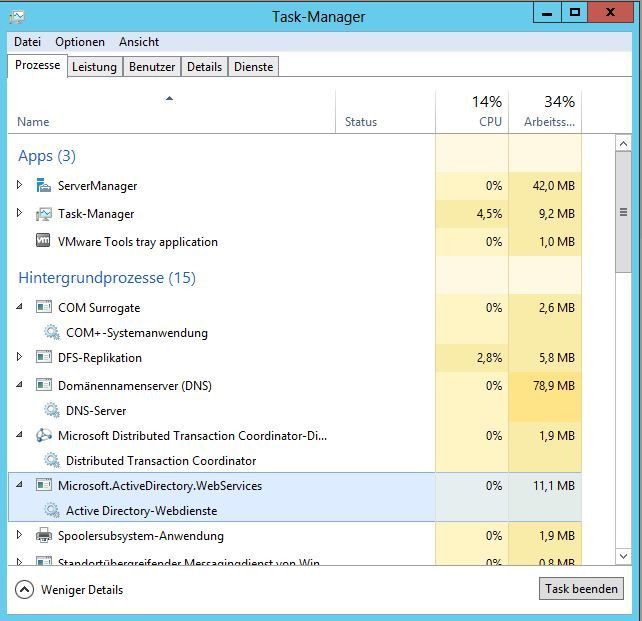Select the Active Directory-Webdienste row text

point(141,510)
